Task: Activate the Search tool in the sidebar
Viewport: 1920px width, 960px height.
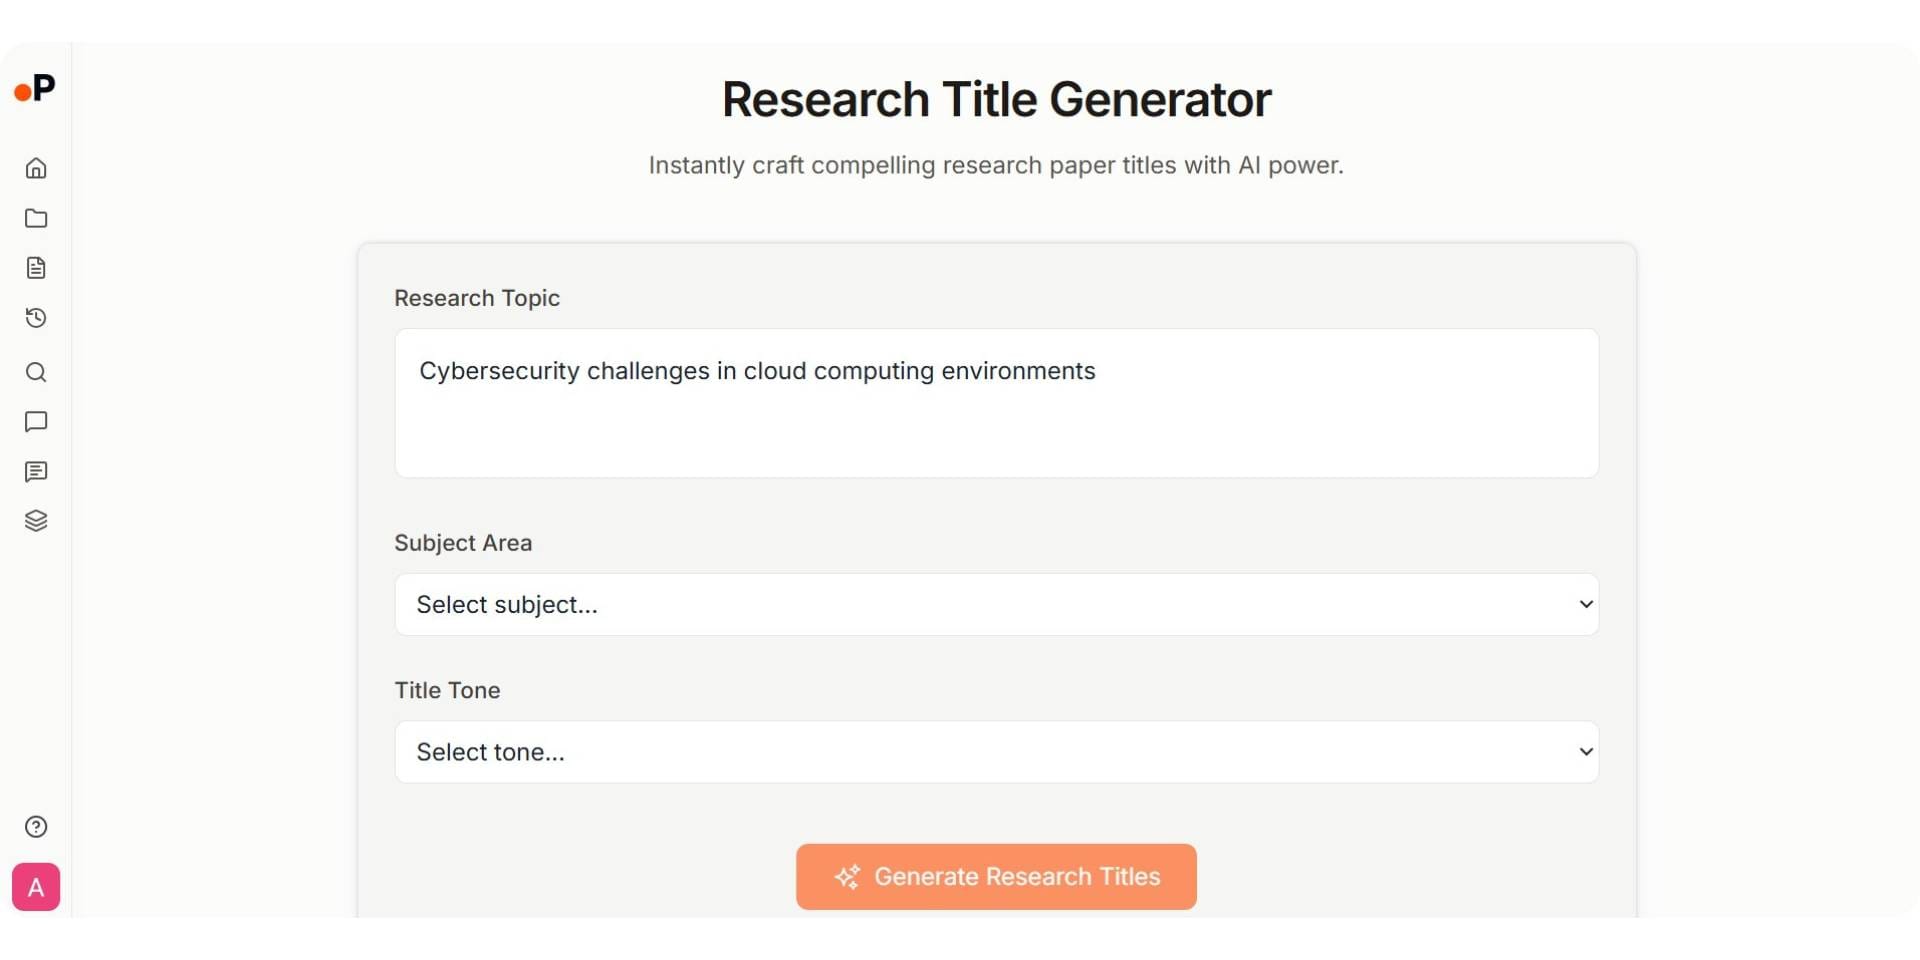Action: [x=36, y=372]
